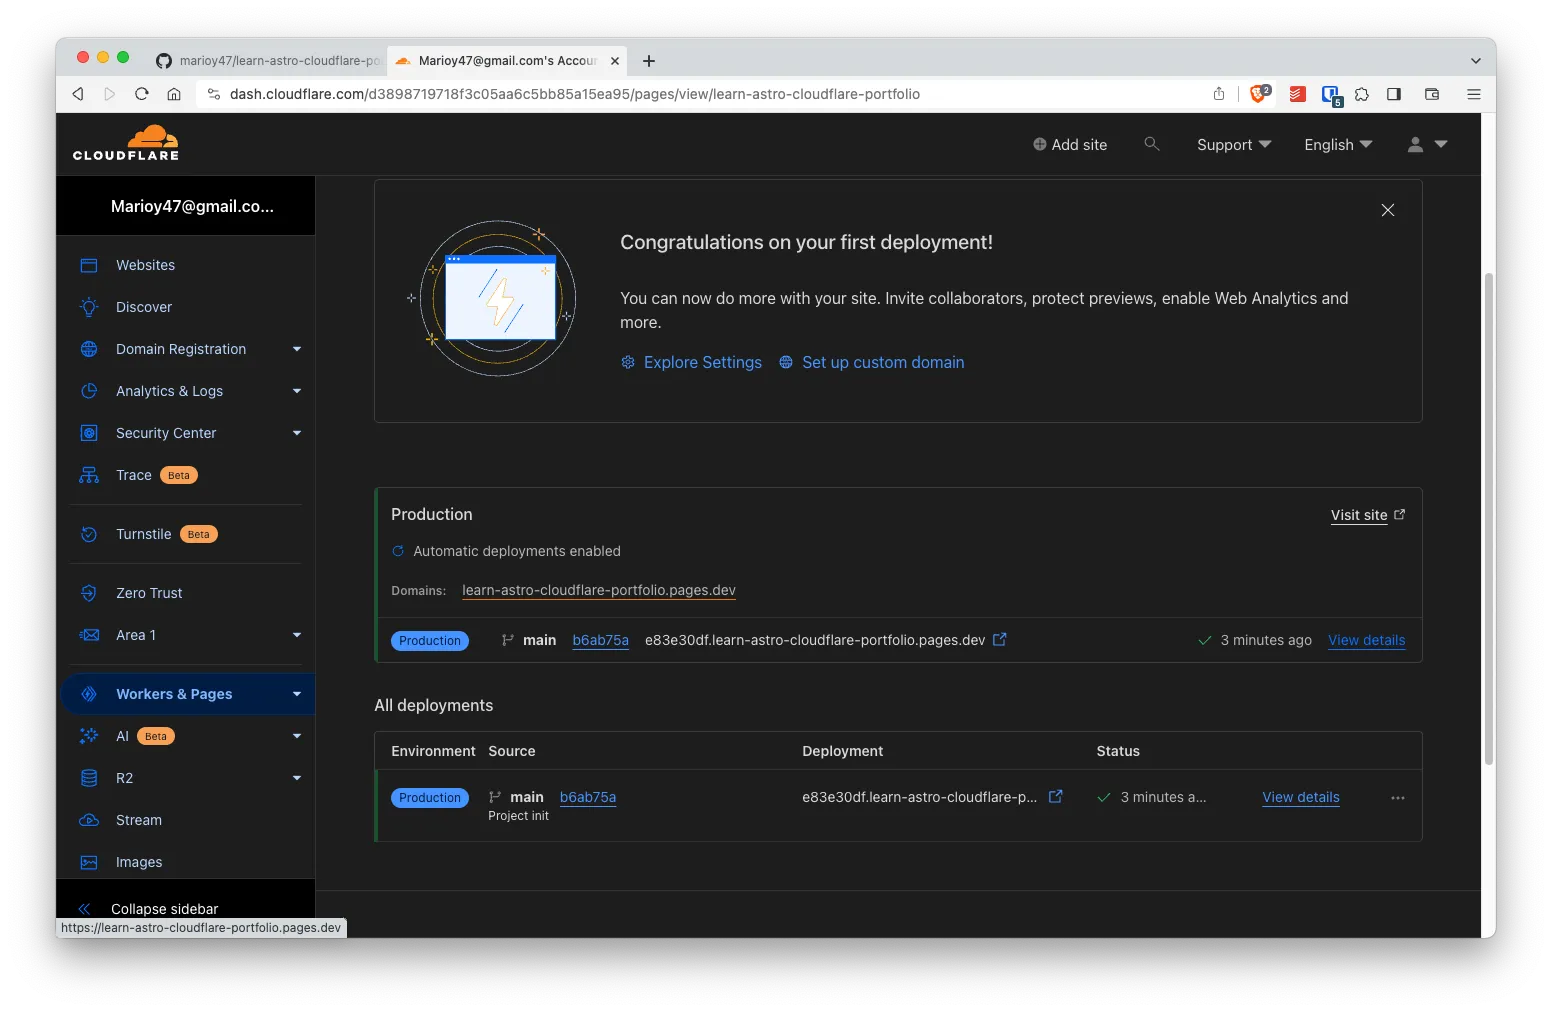Screen dimensions: 1552x1012
Task: Reload the page
Action: click(142, 94)
